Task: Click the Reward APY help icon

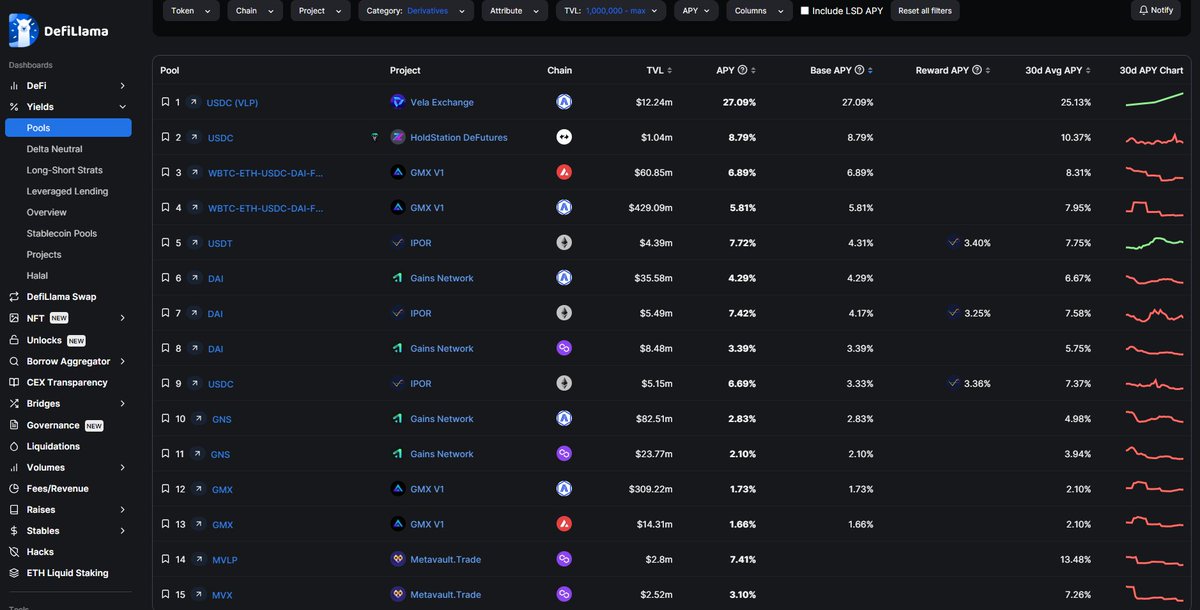Action: (977, 70)
